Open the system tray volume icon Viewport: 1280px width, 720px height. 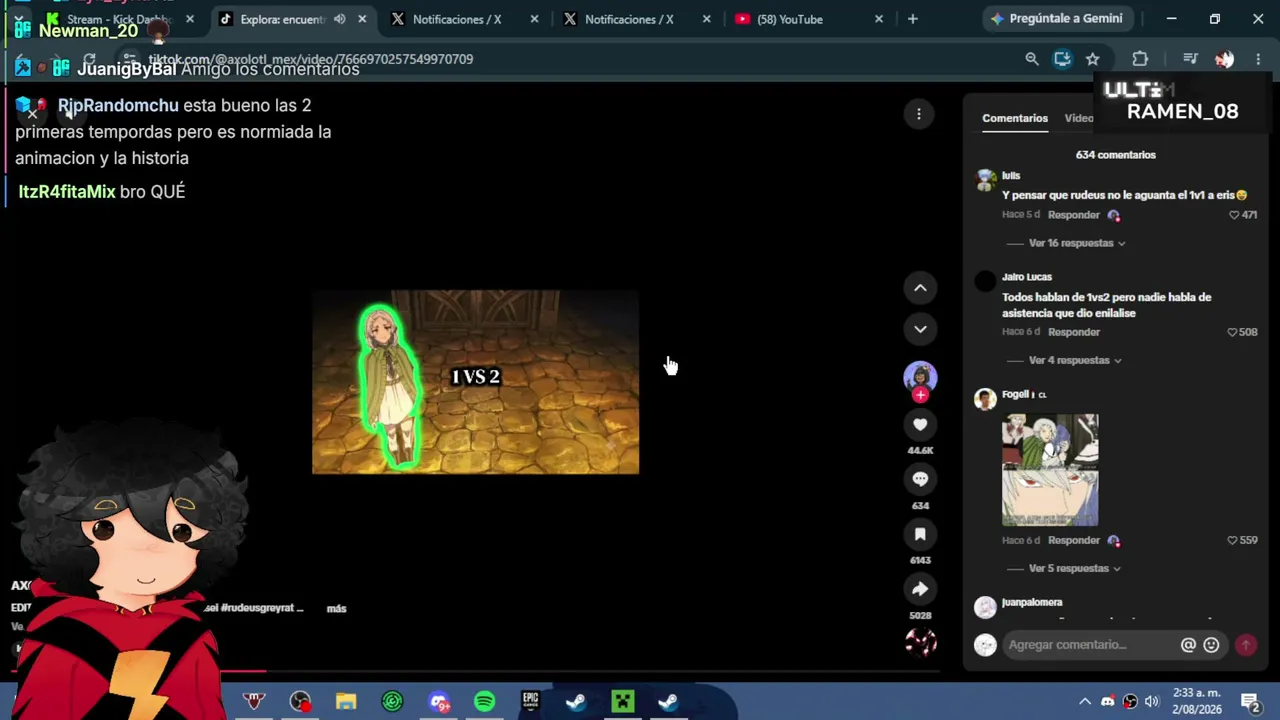pos(1152,701)
